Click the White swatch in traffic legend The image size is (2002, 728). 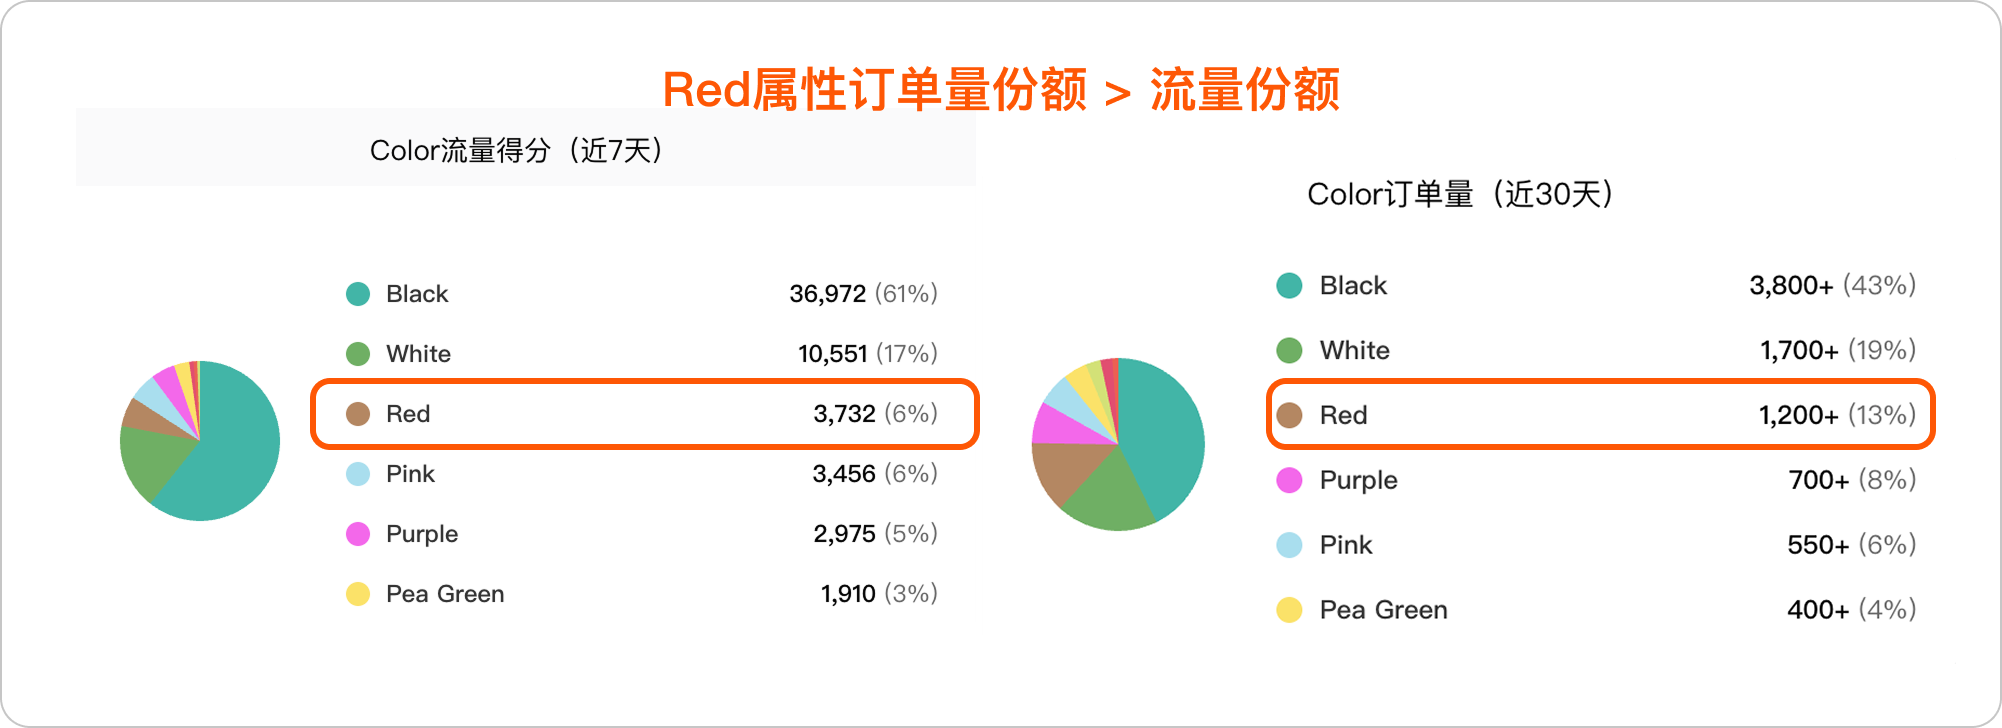tap(358, 354)
